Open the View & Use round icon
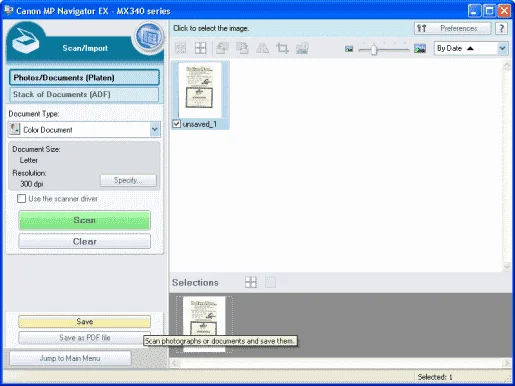 point(149,37)
